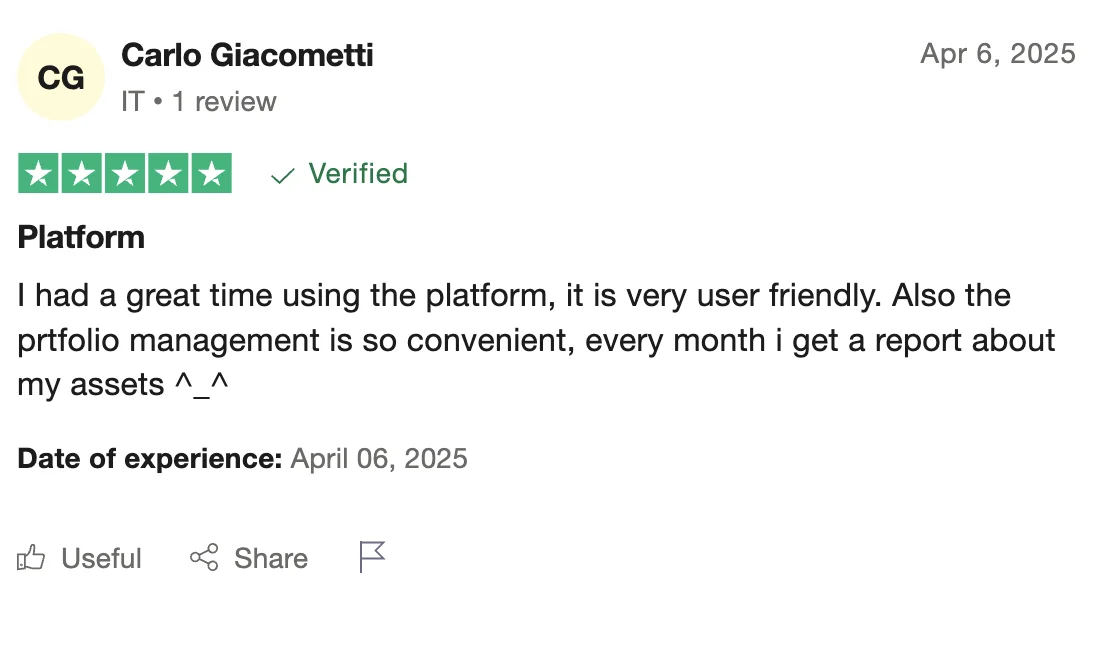Click the 'Share' label text

click(x=271, y=558)
